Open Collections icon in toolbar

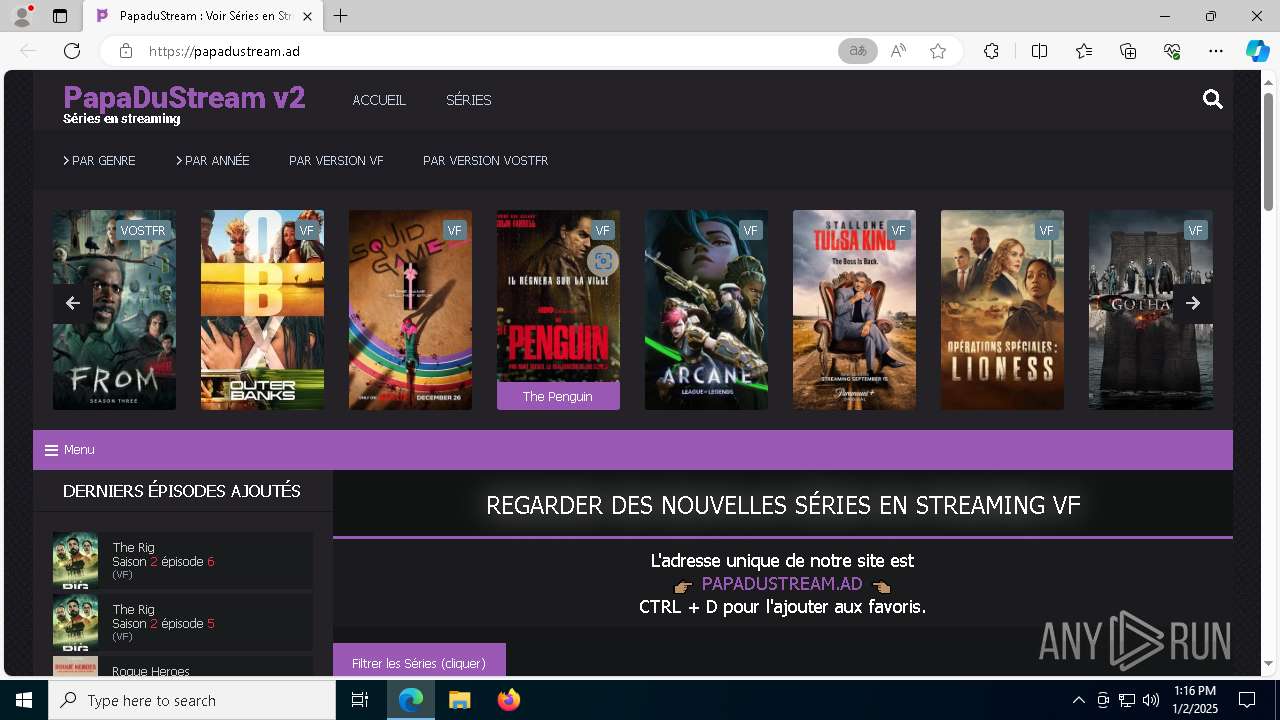click(x=1128, y=51)
